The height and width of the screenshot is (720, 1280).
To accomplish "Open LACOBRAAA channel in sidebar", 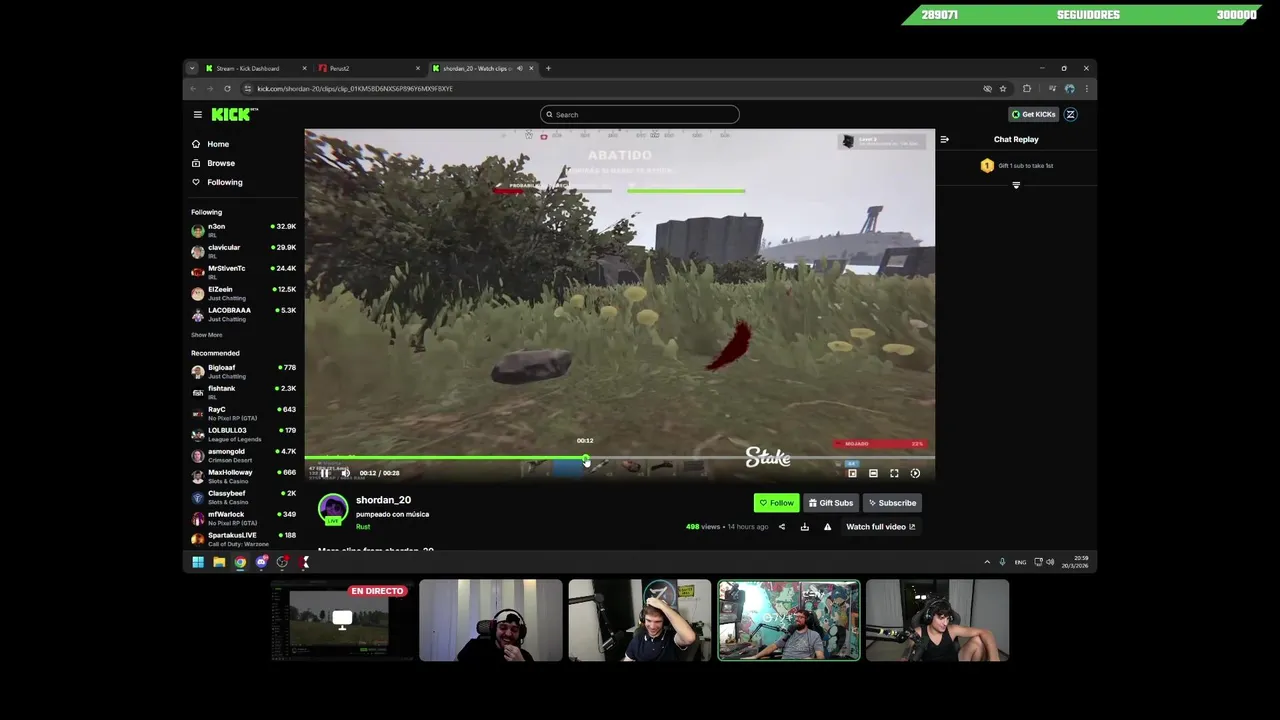I will coord(244,314).
